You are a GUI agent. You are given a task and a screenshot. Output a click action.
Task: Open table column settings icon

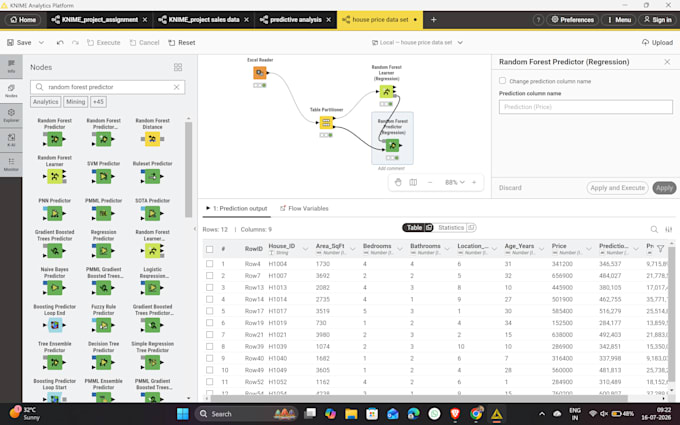point(669,229)
